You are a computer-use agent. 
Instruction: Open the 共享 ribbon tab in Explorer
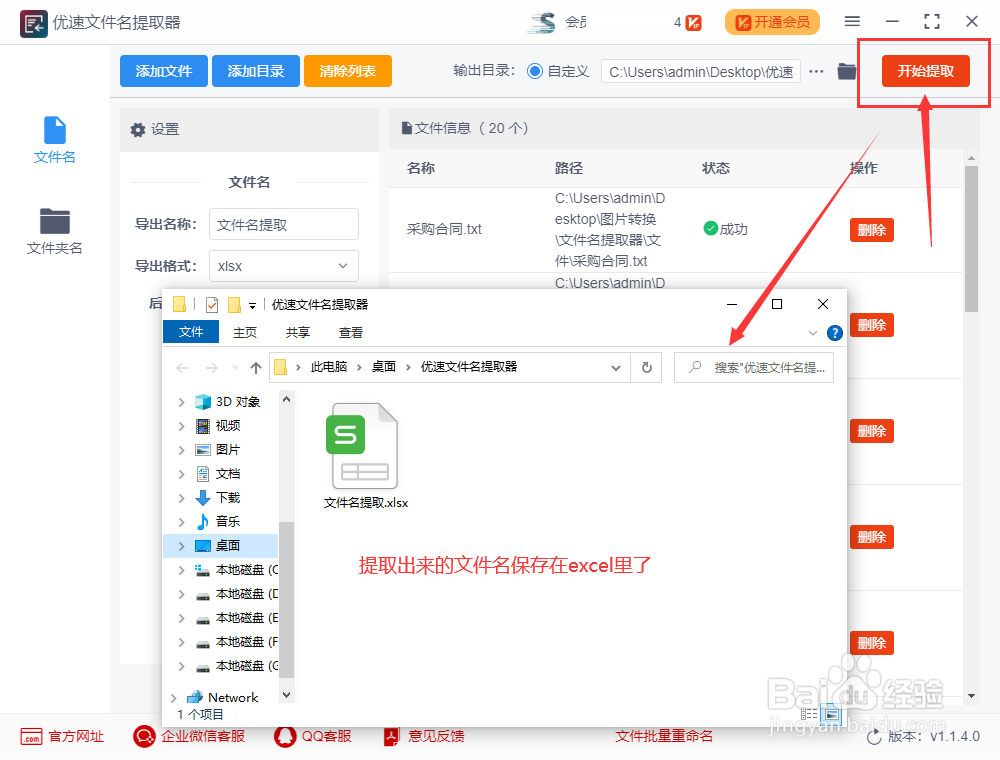tap(297, 332)
